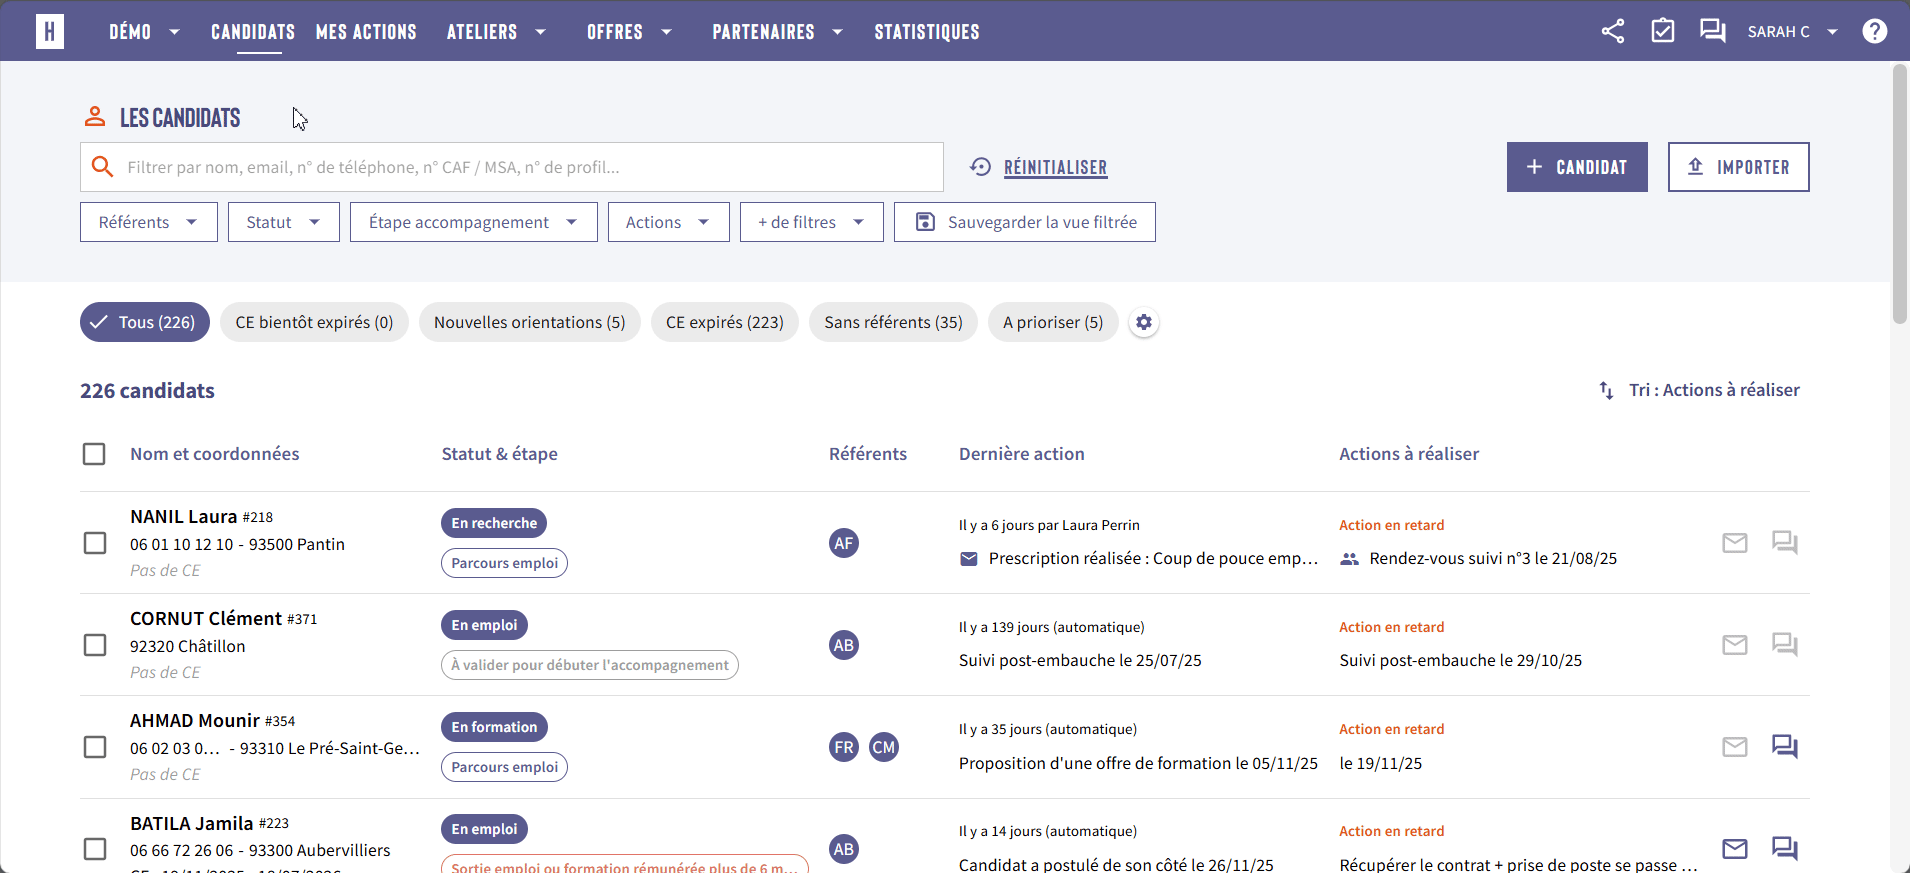Click the IMPORTER button
The height and width of the screenshot is (873, 1910).
click(x=1739, y=167)
